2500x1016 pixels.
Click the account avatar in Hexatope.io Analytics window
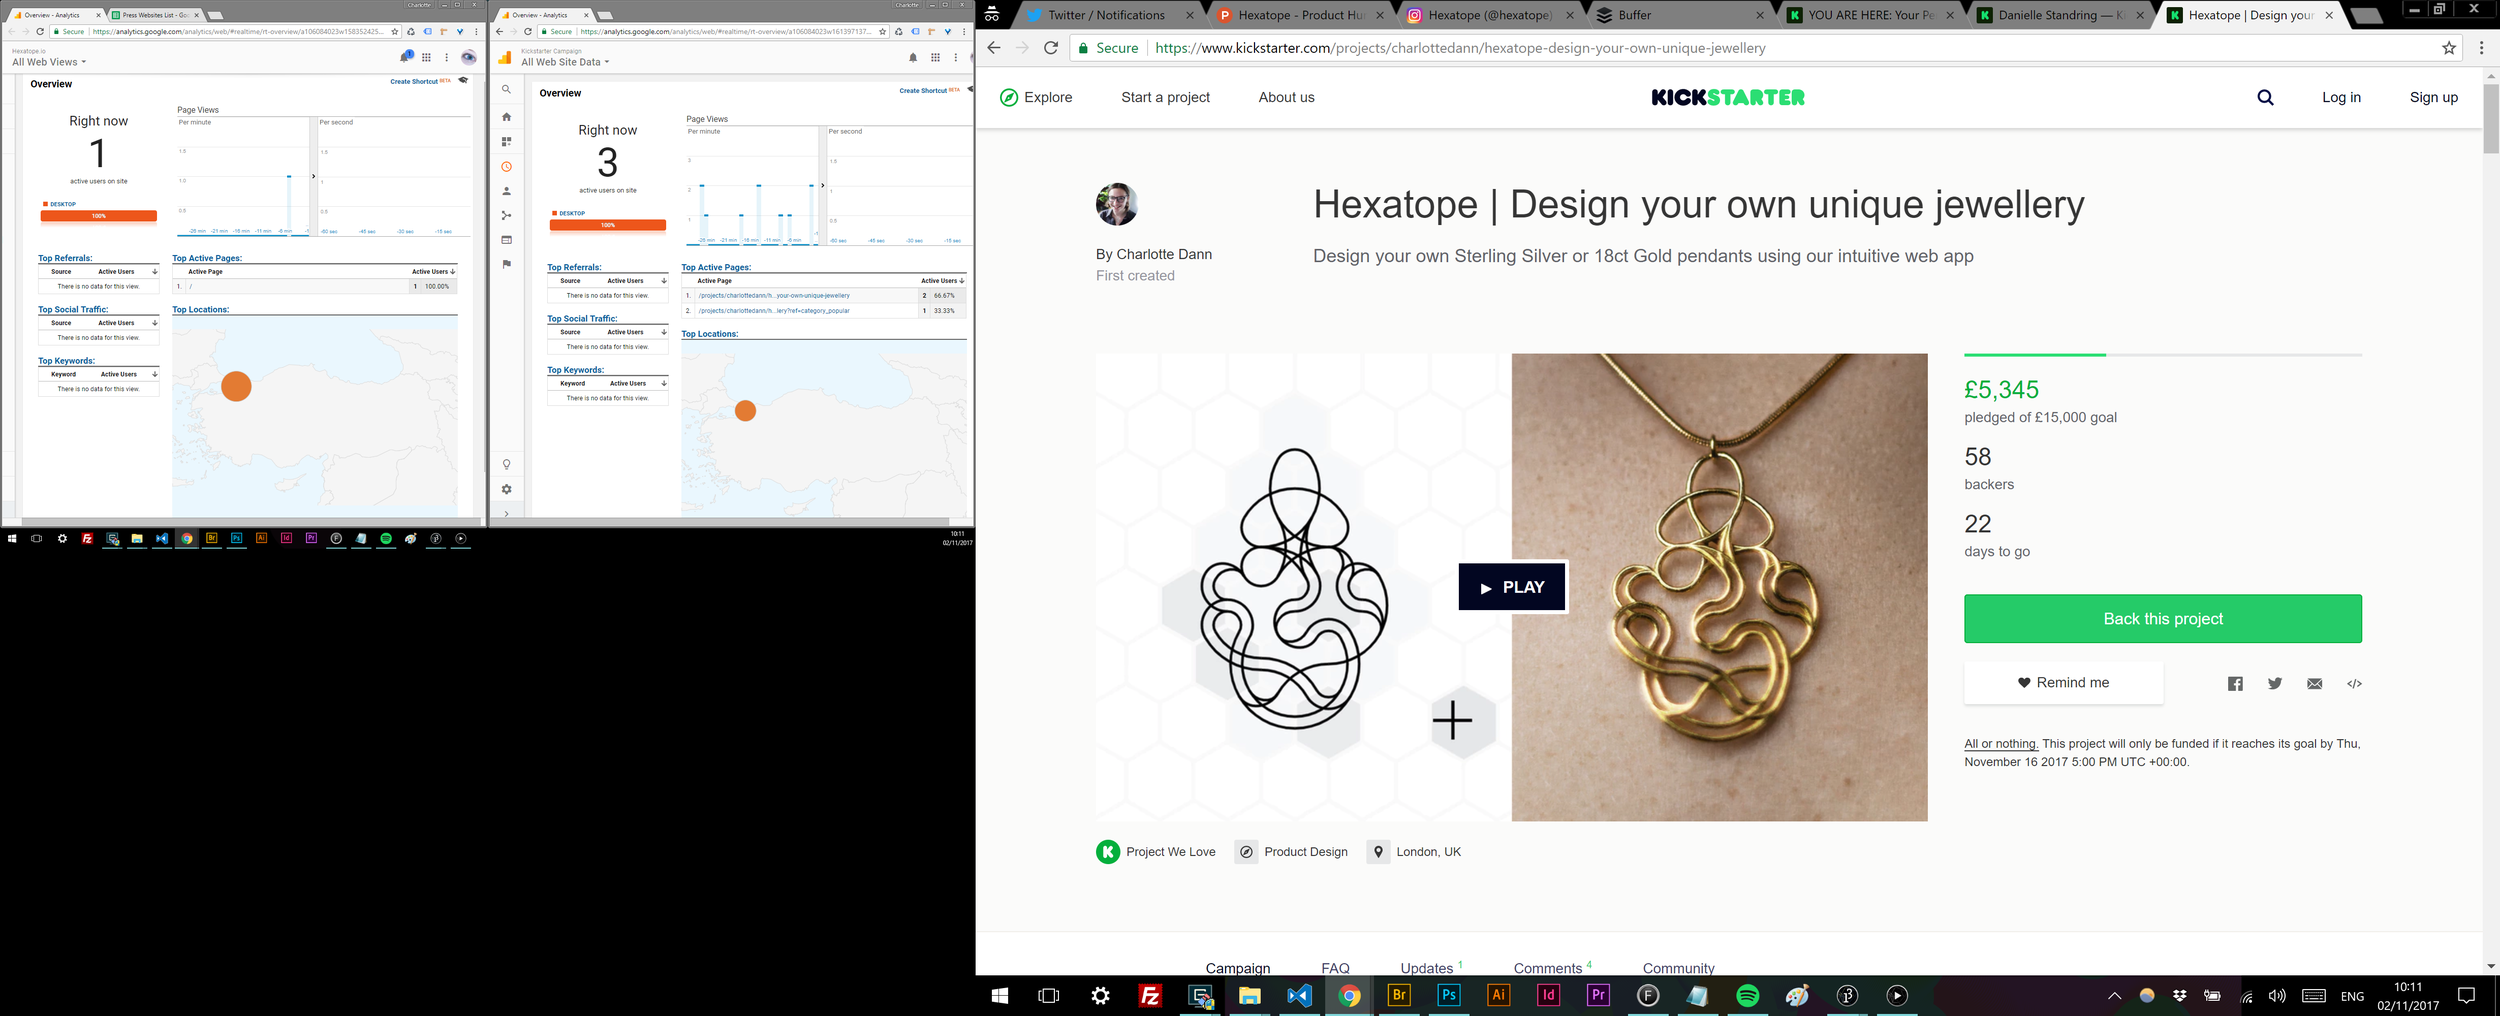468,57
